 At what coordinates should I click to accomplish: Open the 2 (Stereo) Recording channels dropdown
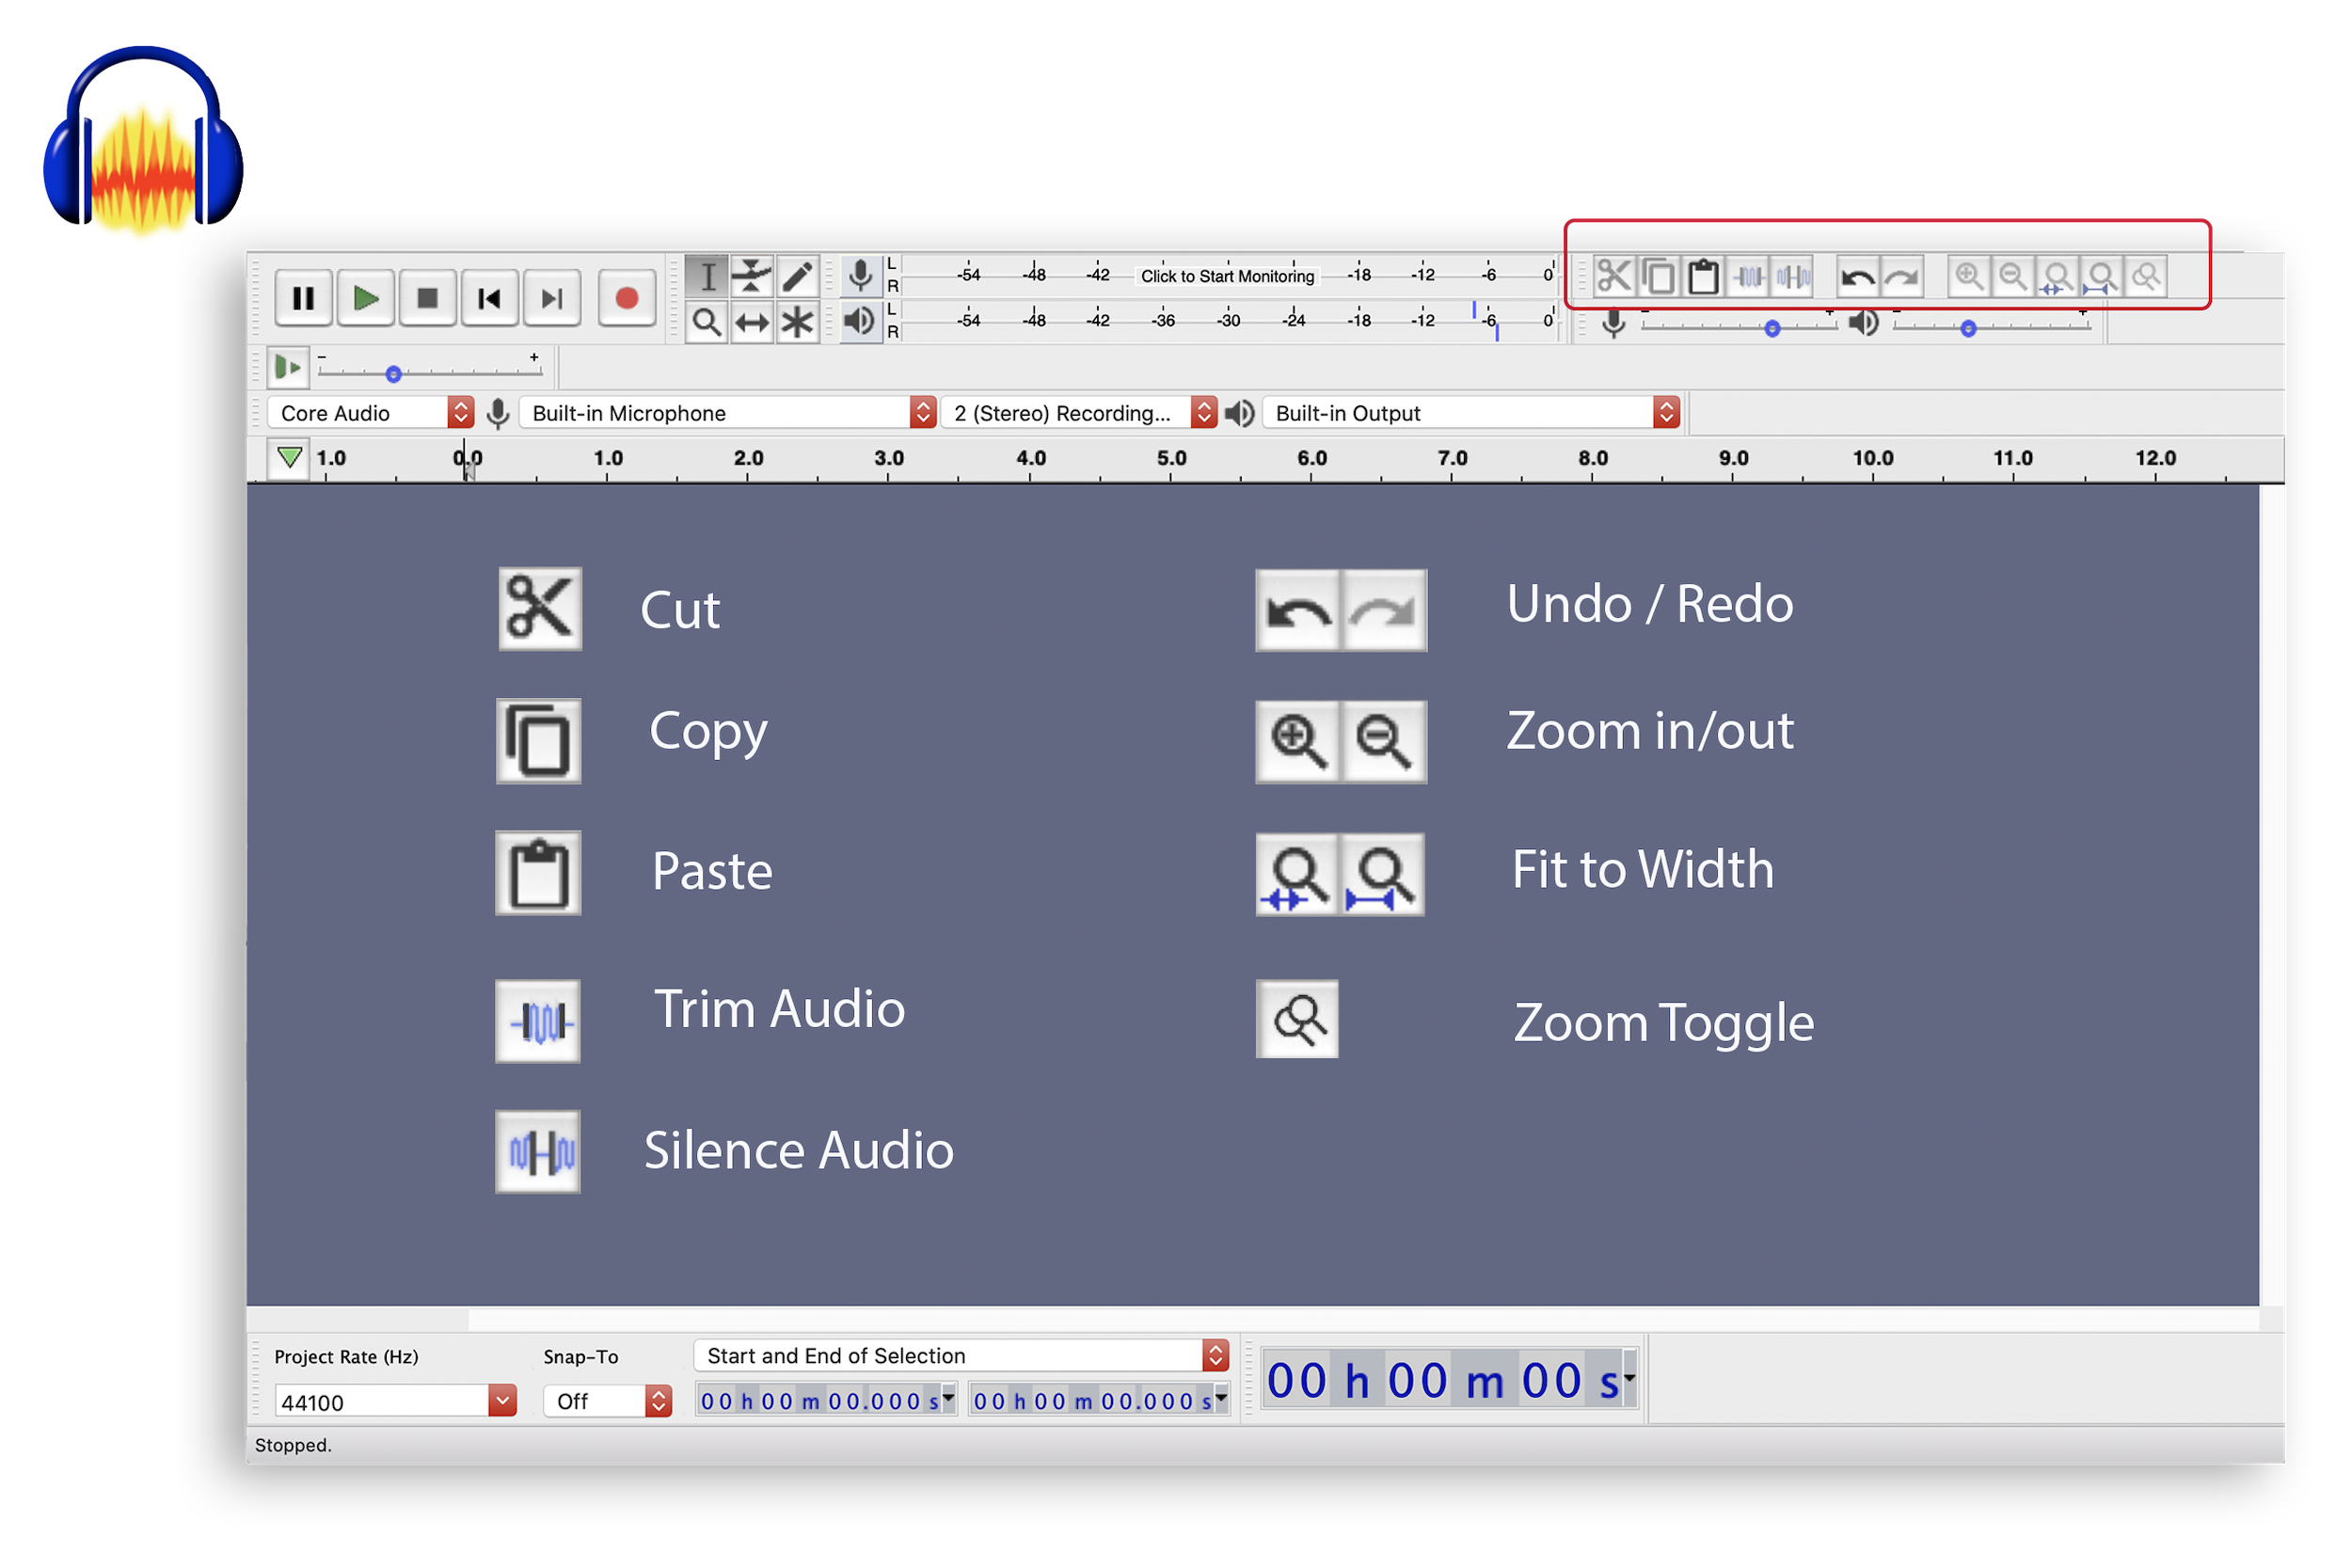pos(1079,413)
